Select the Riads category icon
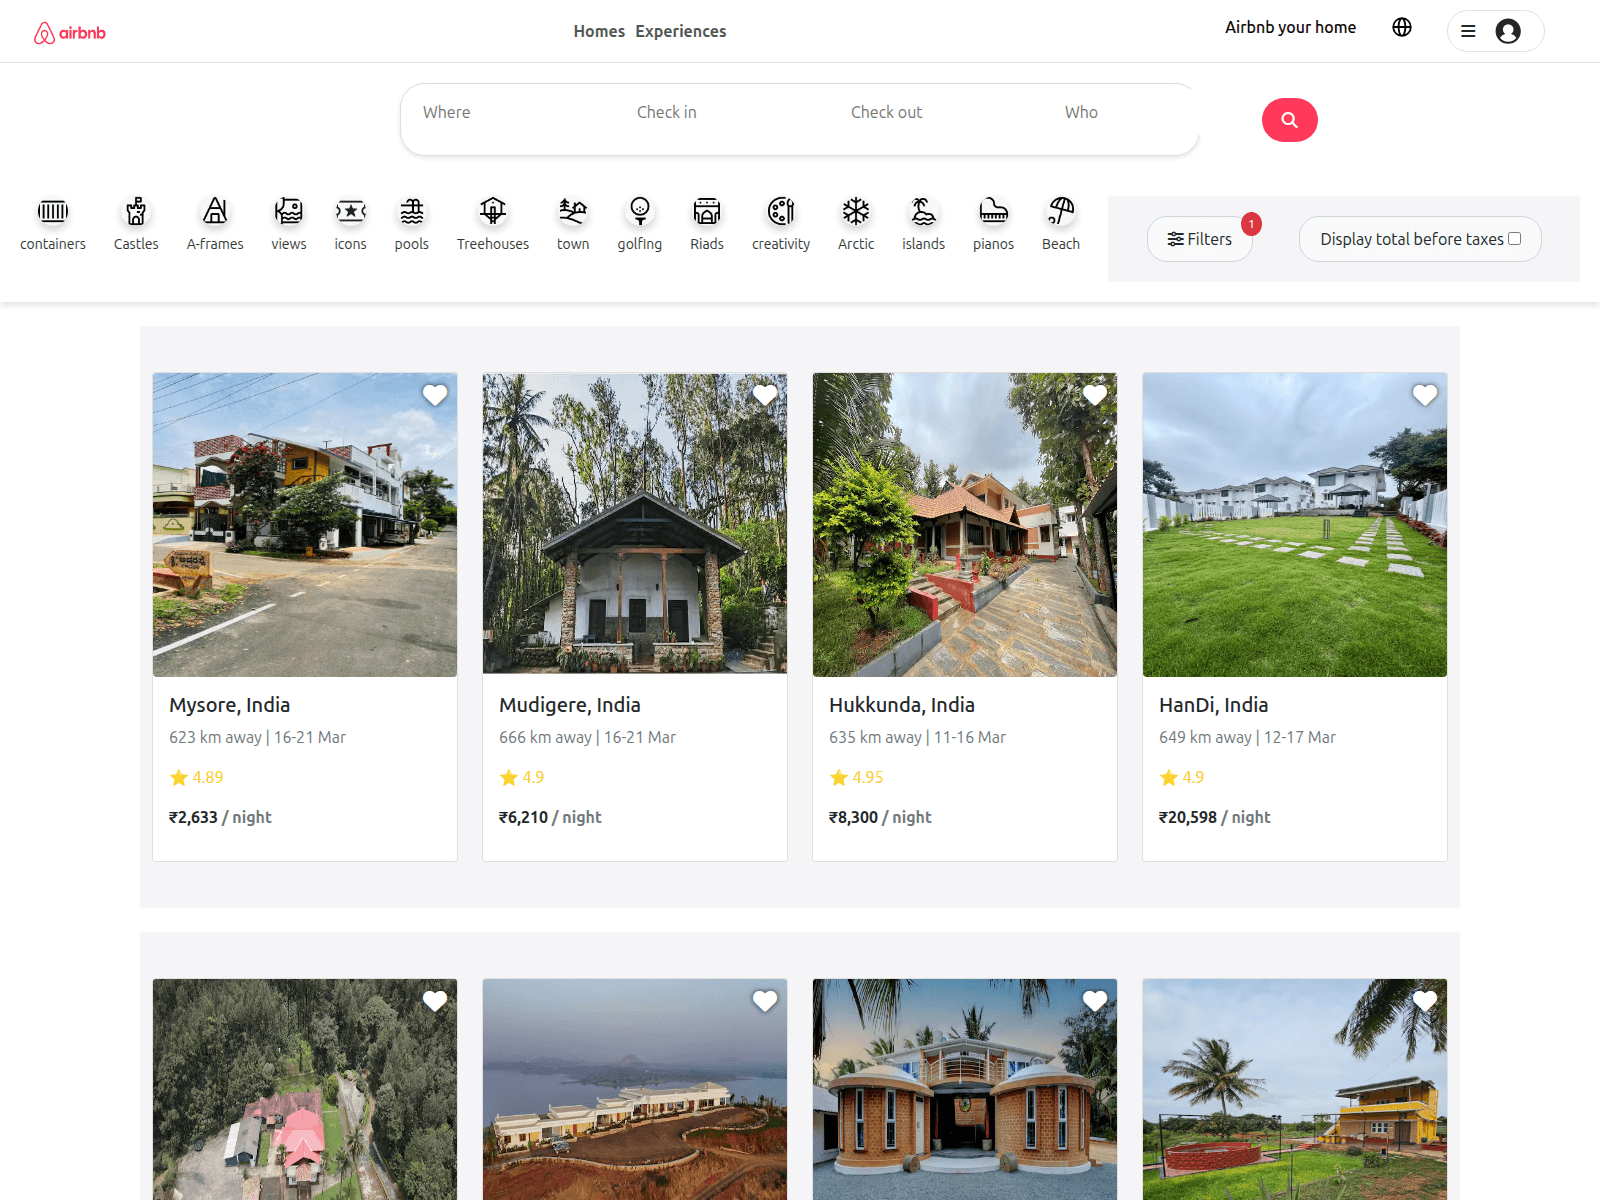The width and height of the screenshot is (1600, 1200). [707, 211]
